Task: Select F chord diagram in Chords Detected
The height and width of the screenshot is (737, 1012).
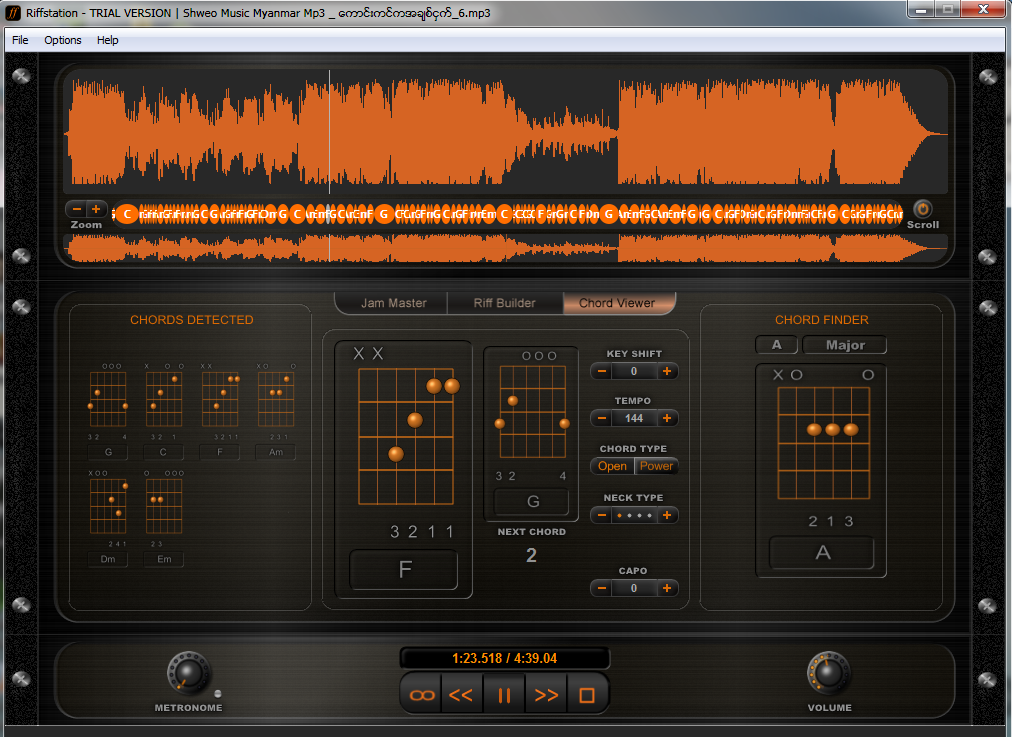Action: coord(219,399)
